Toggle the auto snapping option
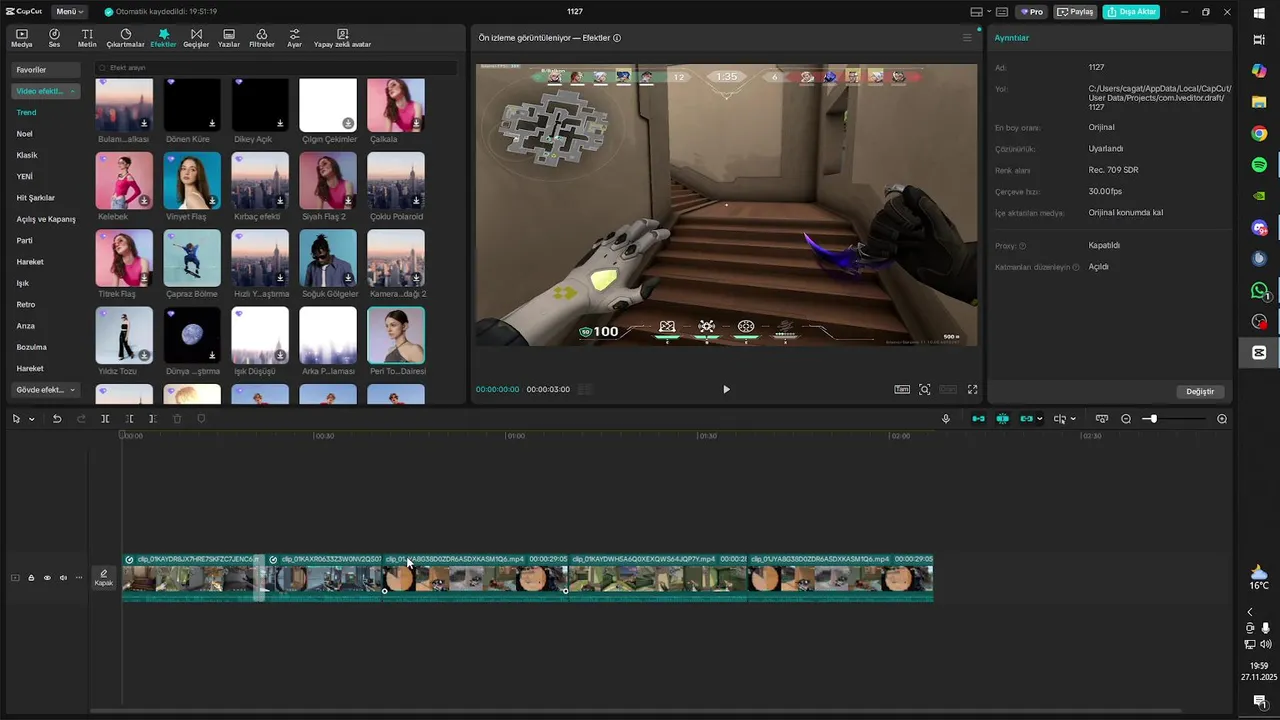1280x720 pixels. click(x=1002, y=419)
